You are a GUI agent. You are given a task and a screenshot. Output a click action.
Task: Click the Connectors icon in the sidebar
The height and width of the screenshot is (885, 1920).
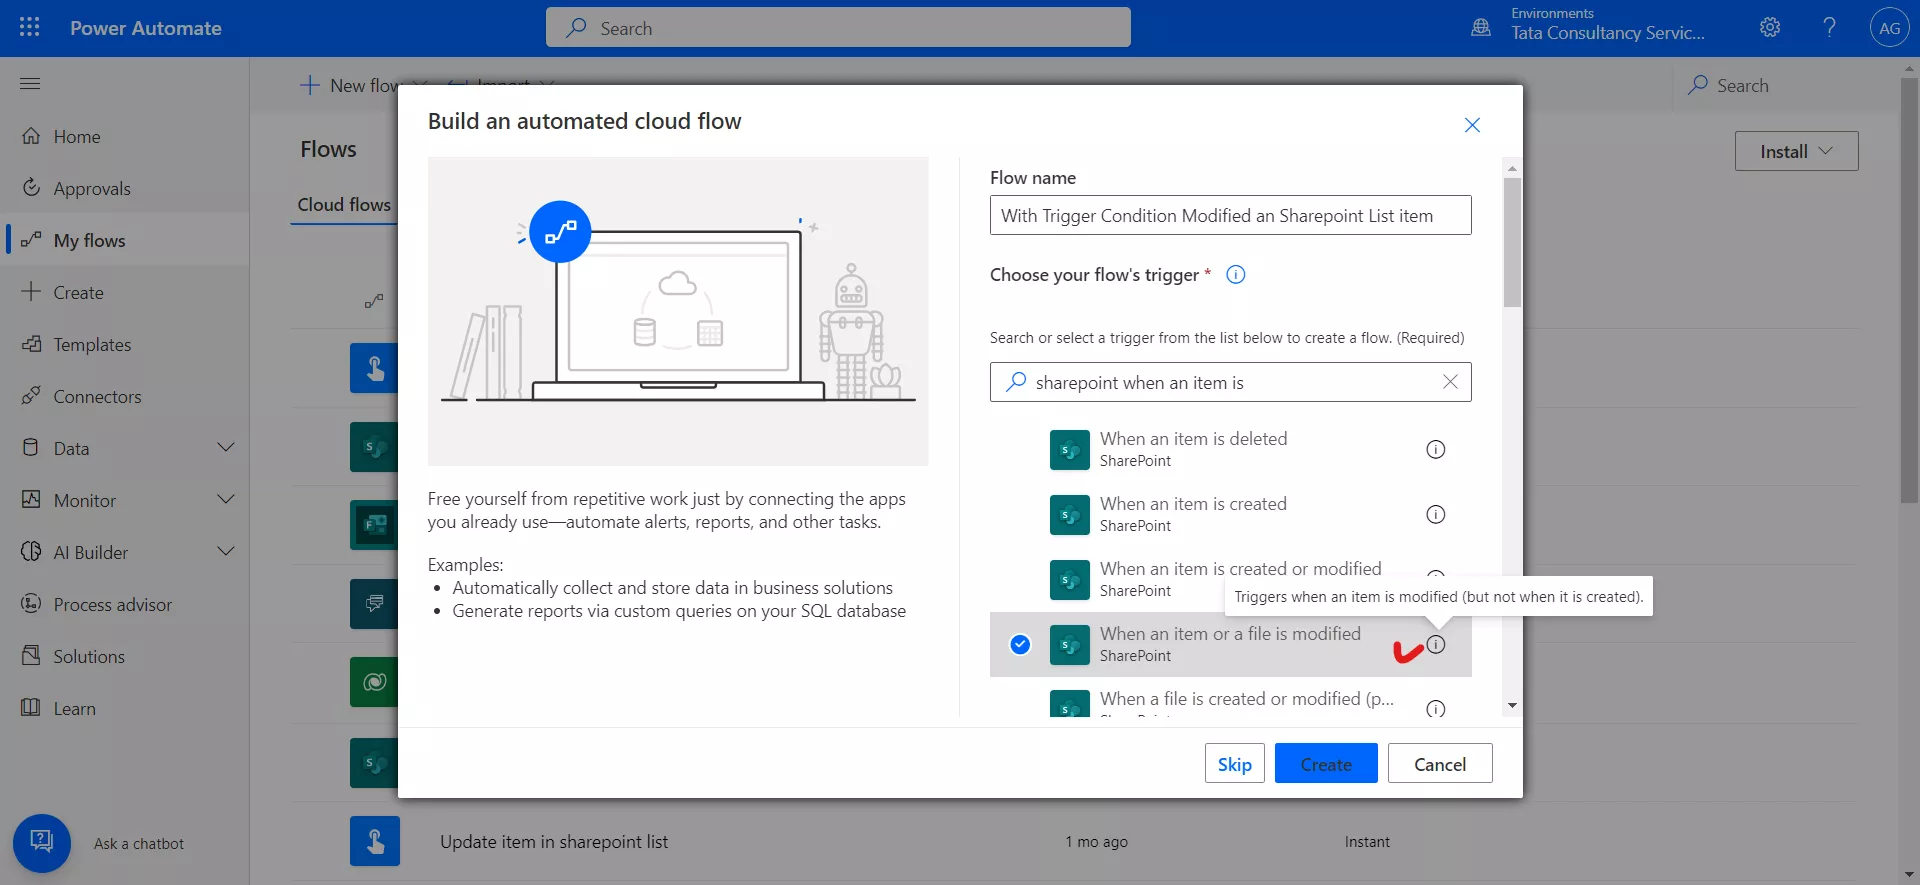31,396
